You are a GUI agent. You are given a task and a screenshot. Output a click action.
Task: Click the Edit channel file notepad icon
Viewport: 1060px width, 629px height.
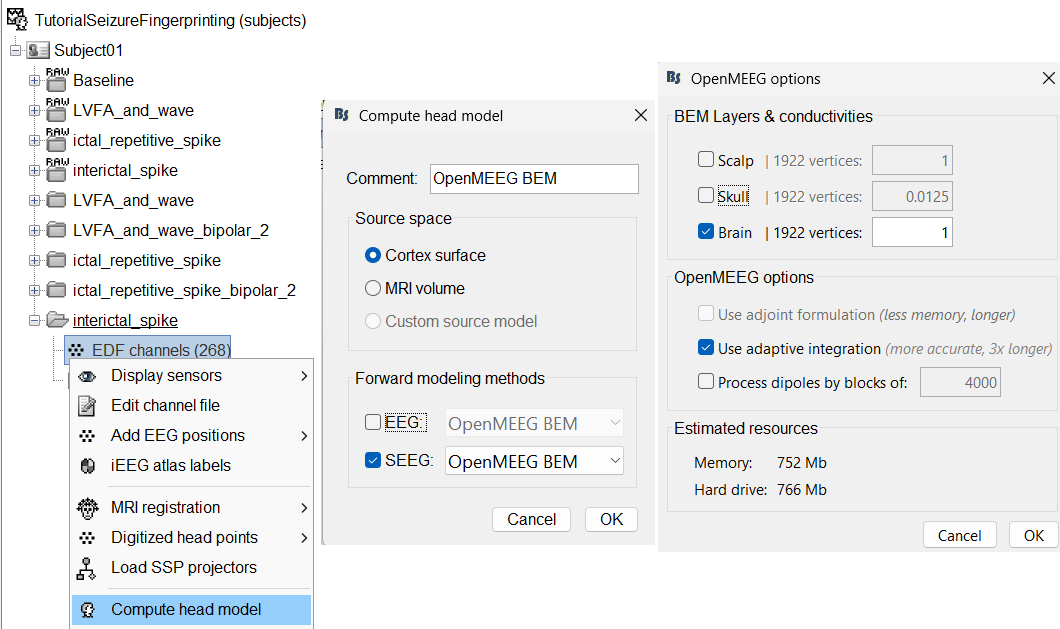(x=88, y=406)
